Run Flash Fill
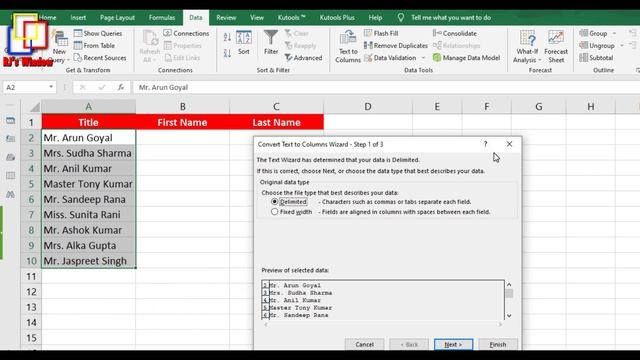 coord(381,33)
